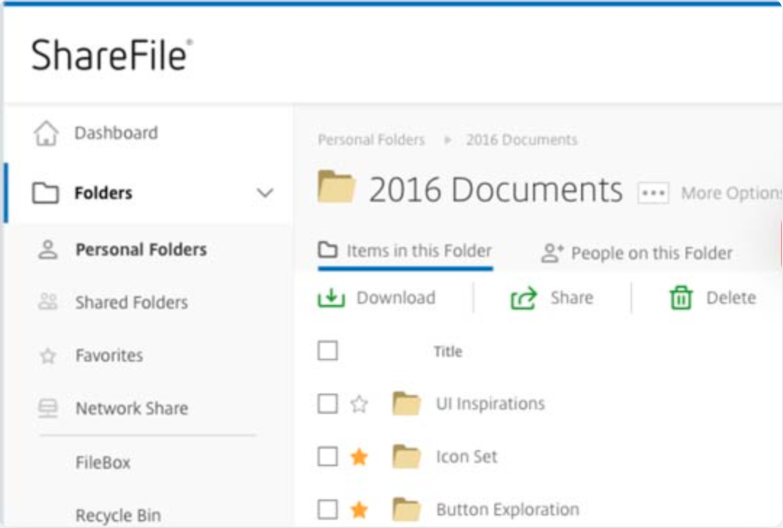
Task: Open Shared Folders in the sidebar
Action: coord(131,303)
